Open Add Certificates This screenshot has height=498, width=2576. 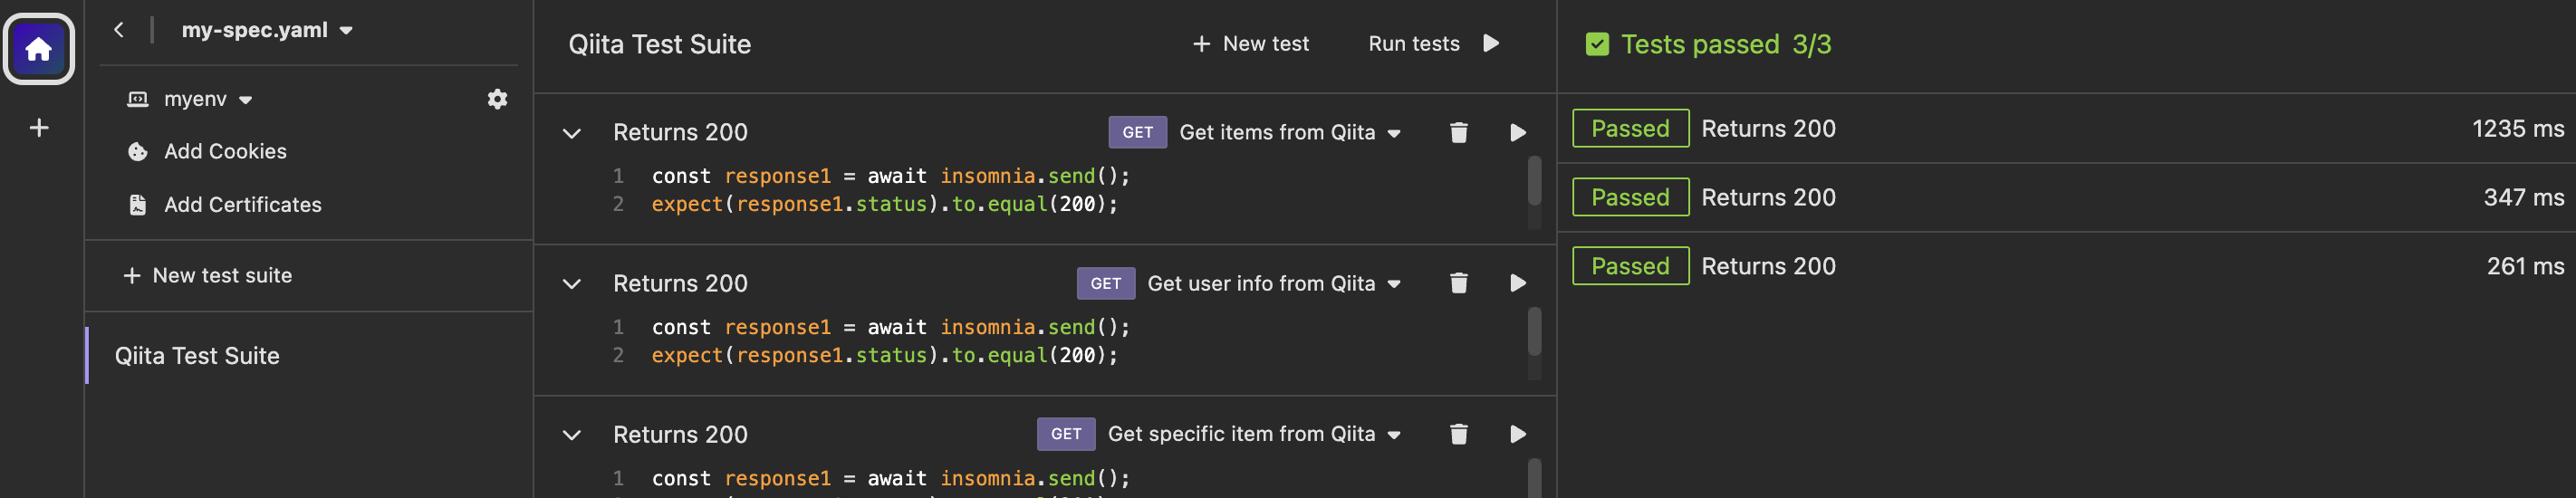pos(242,205)
